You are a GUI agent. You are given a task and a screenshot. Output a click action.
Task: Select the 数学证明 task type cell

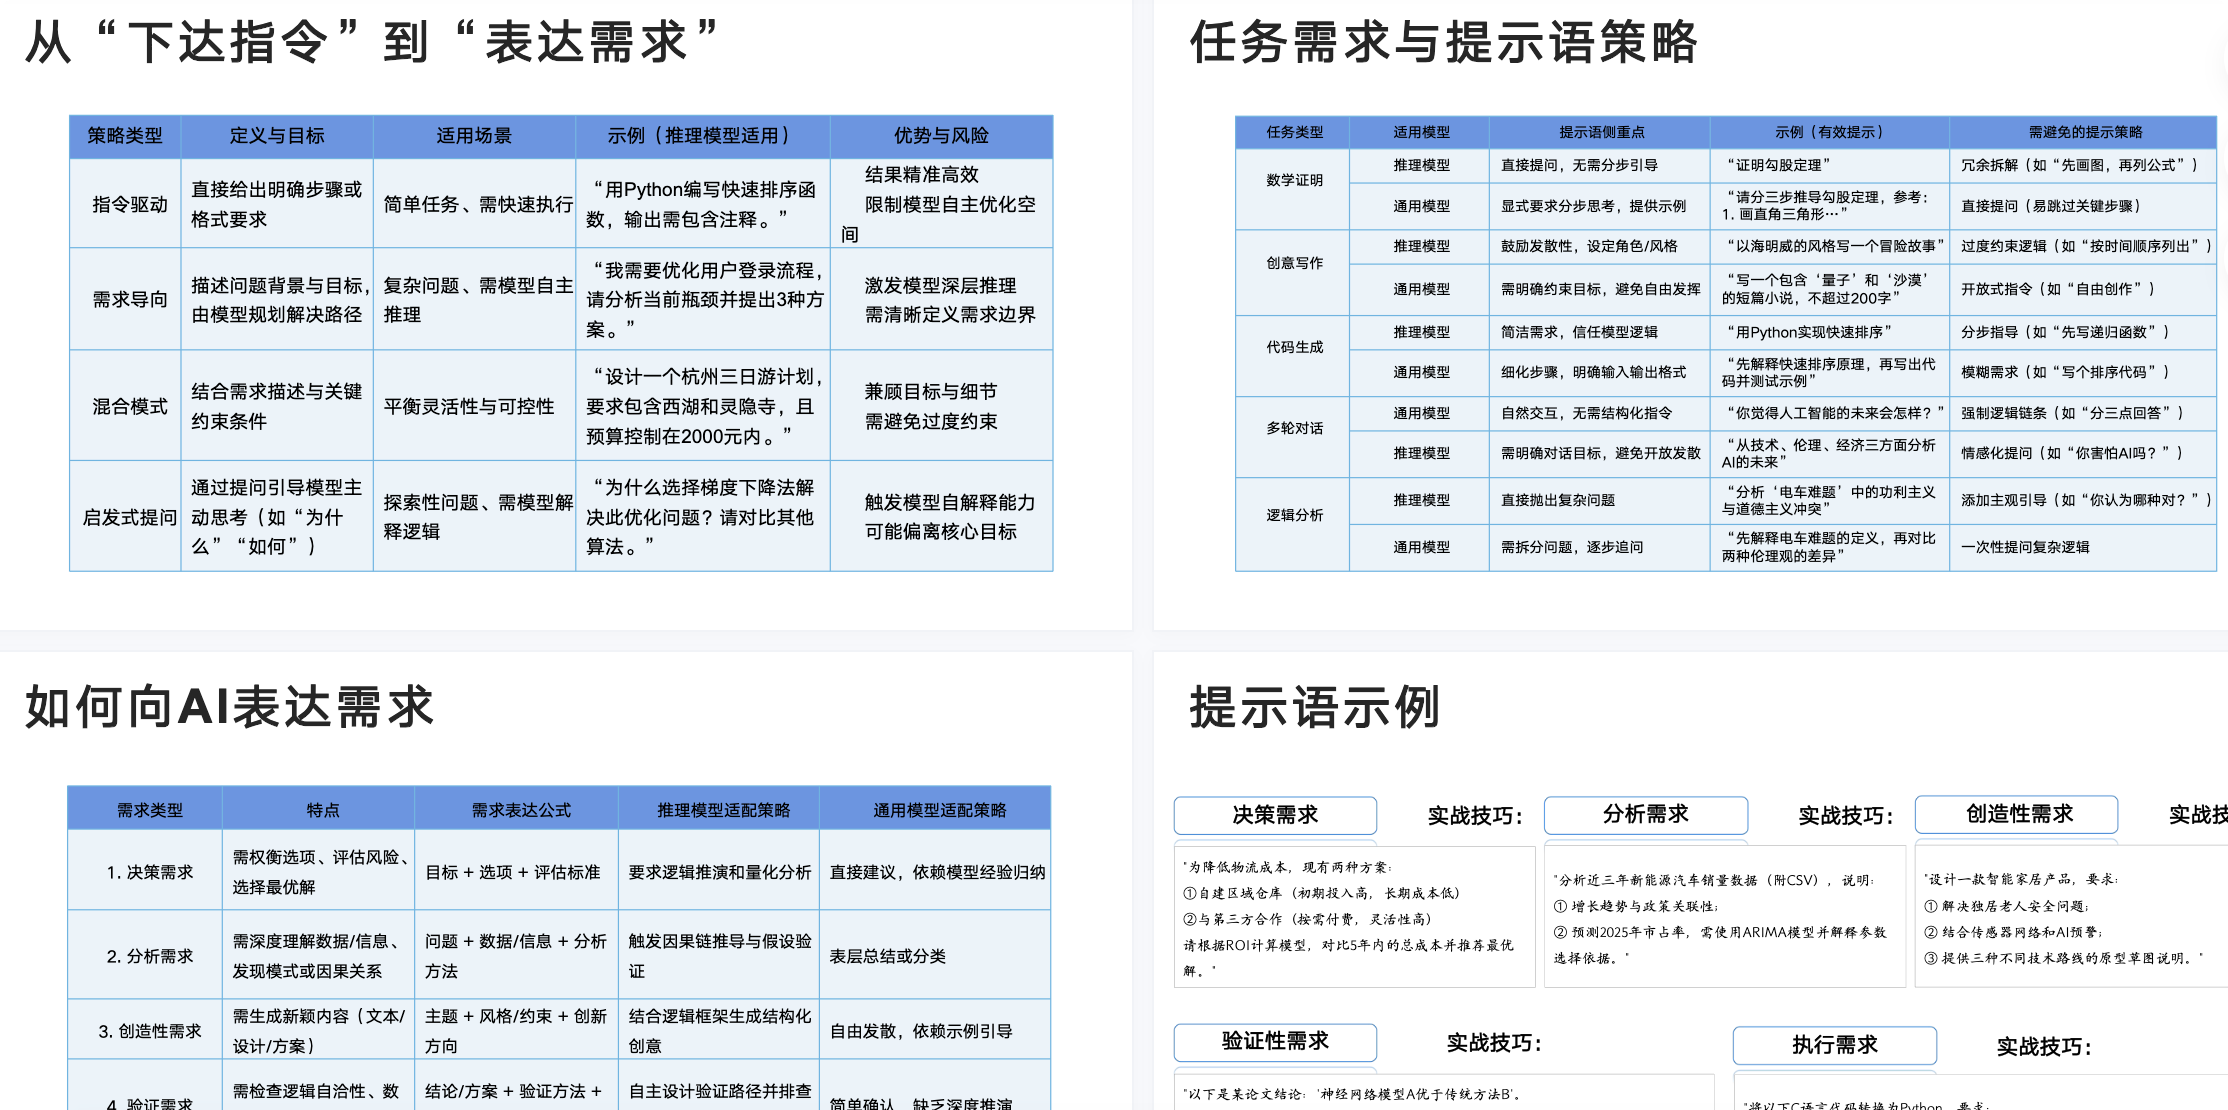(1294, 180)
